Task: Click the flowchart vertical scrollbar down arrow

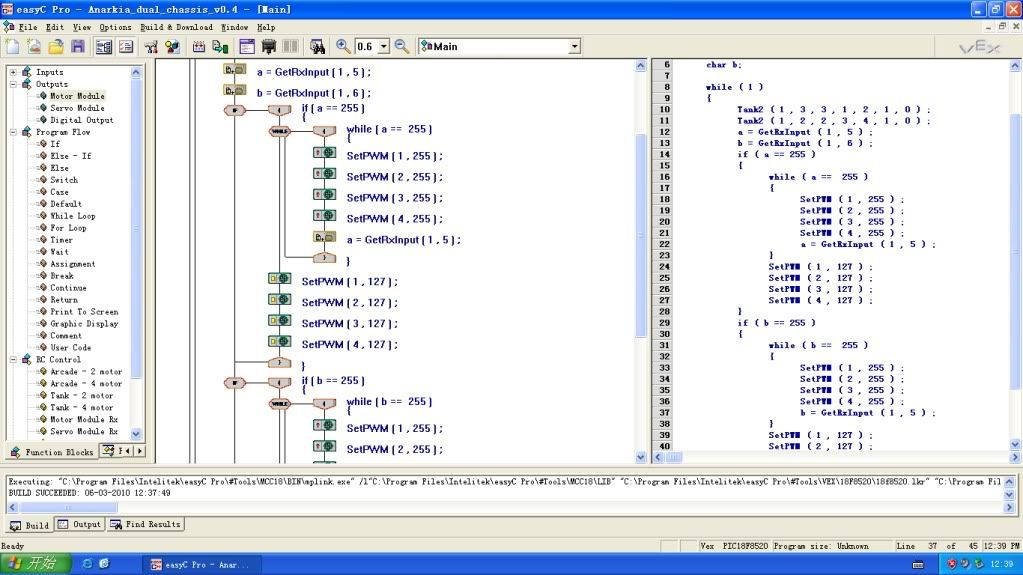Action: [x=641, y=457]
